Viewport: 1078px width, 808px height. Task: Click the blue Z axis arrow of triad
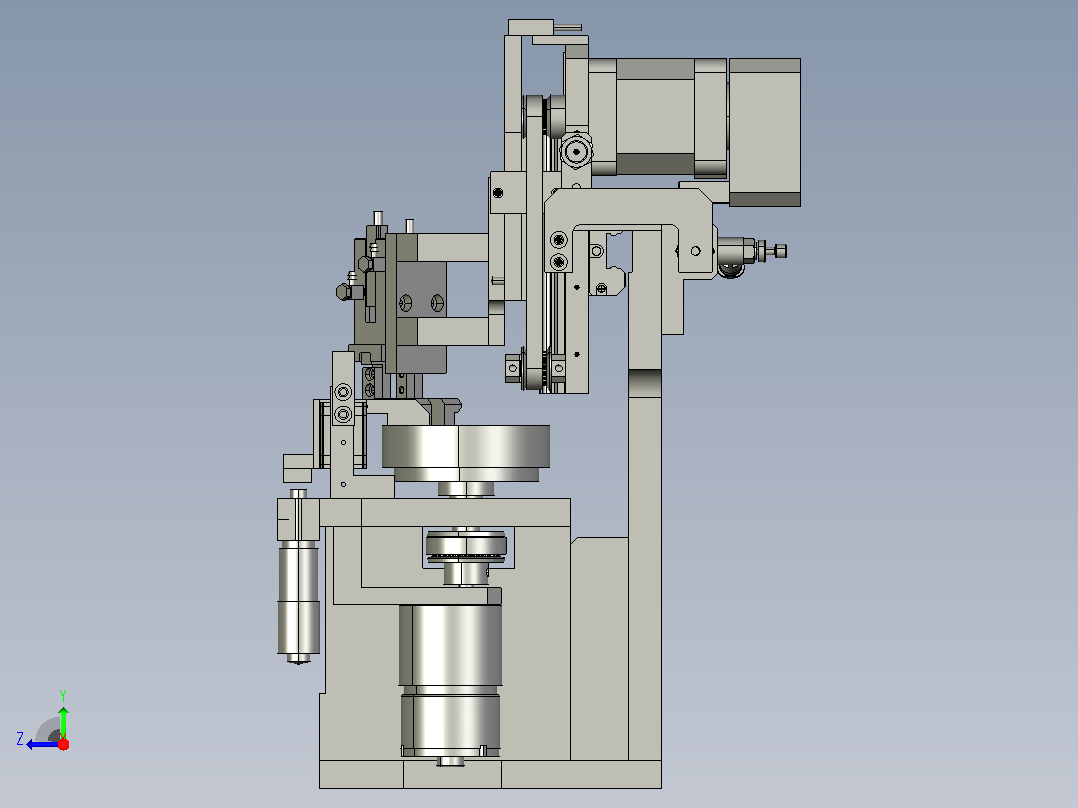click(43, 744)
